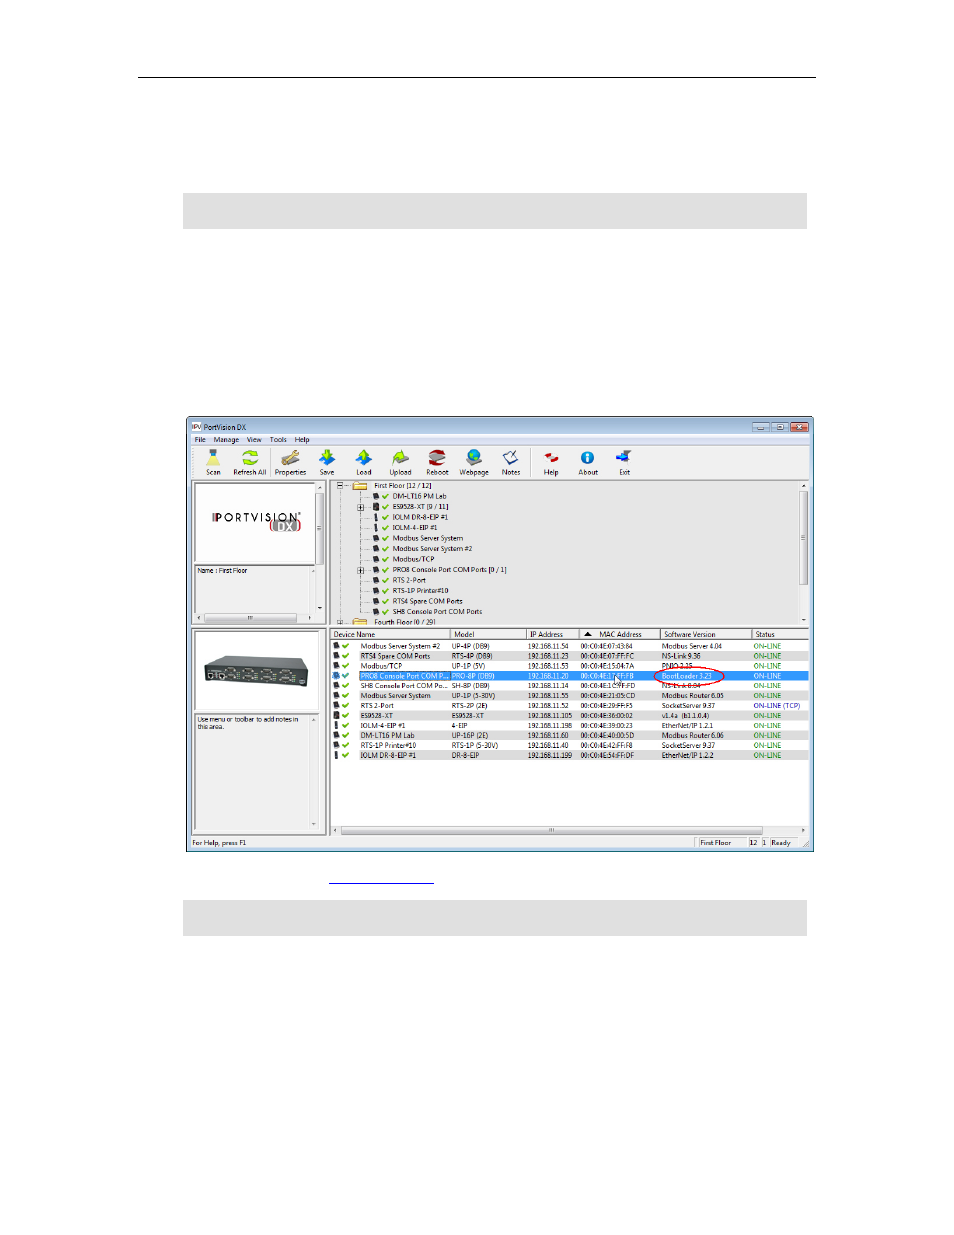The width and height of the screenshot is (954, 1235).
Task: Sort by Device Name column header
Action: click(391, 634)
